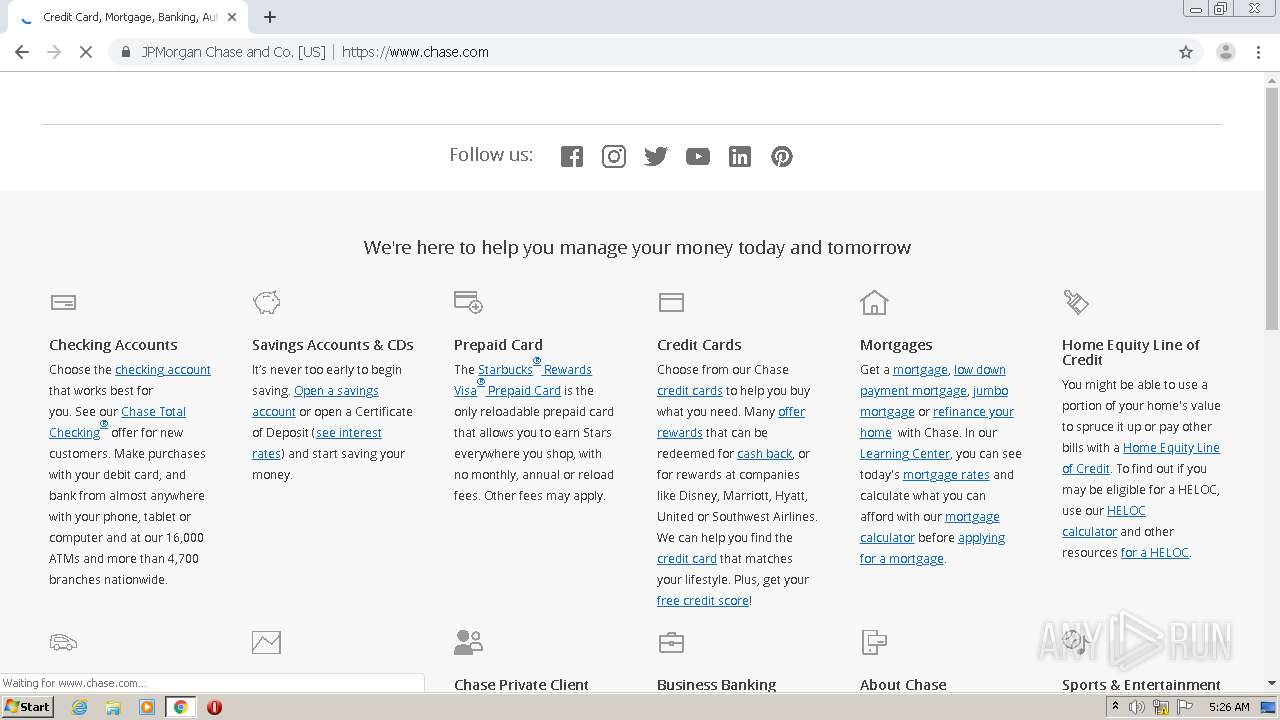Stop page loading with the X button
This screenshot has height=720, width=1280.
[x=86, y=52]
